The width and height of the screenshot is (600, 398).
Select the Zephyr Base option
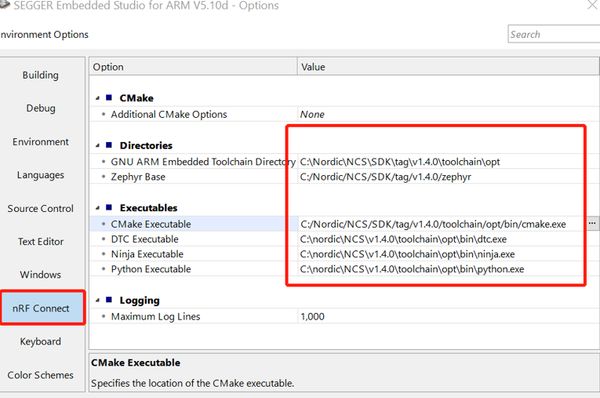pos(138,177)
